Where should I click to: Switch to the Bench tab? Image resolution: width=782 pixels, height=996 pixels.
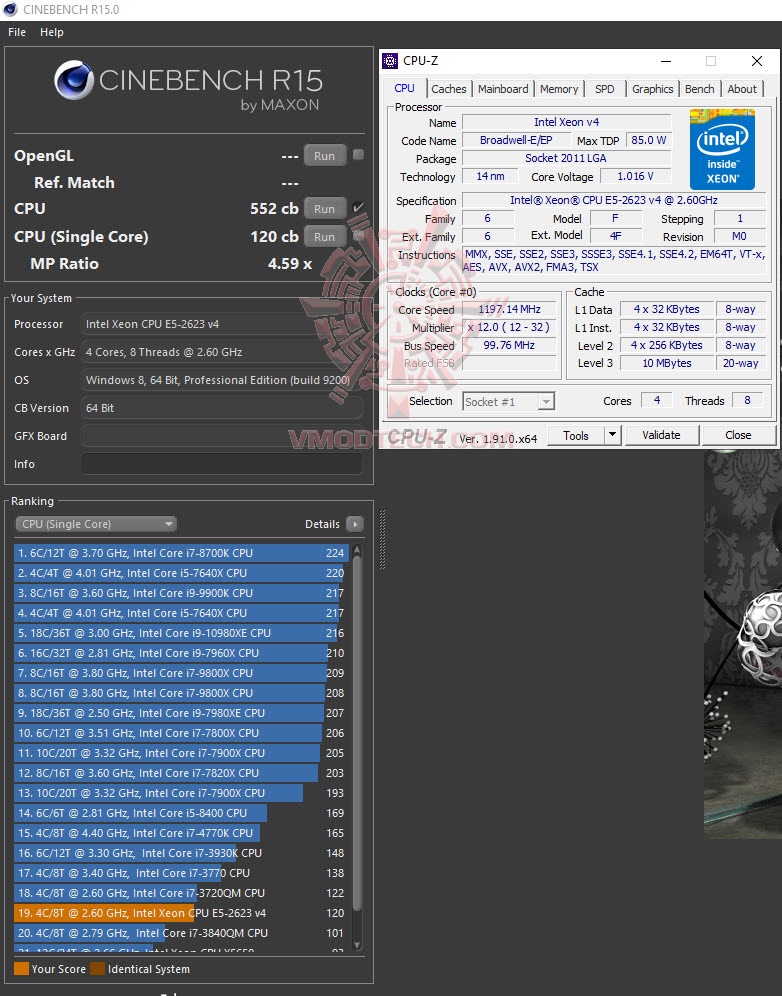699,89
